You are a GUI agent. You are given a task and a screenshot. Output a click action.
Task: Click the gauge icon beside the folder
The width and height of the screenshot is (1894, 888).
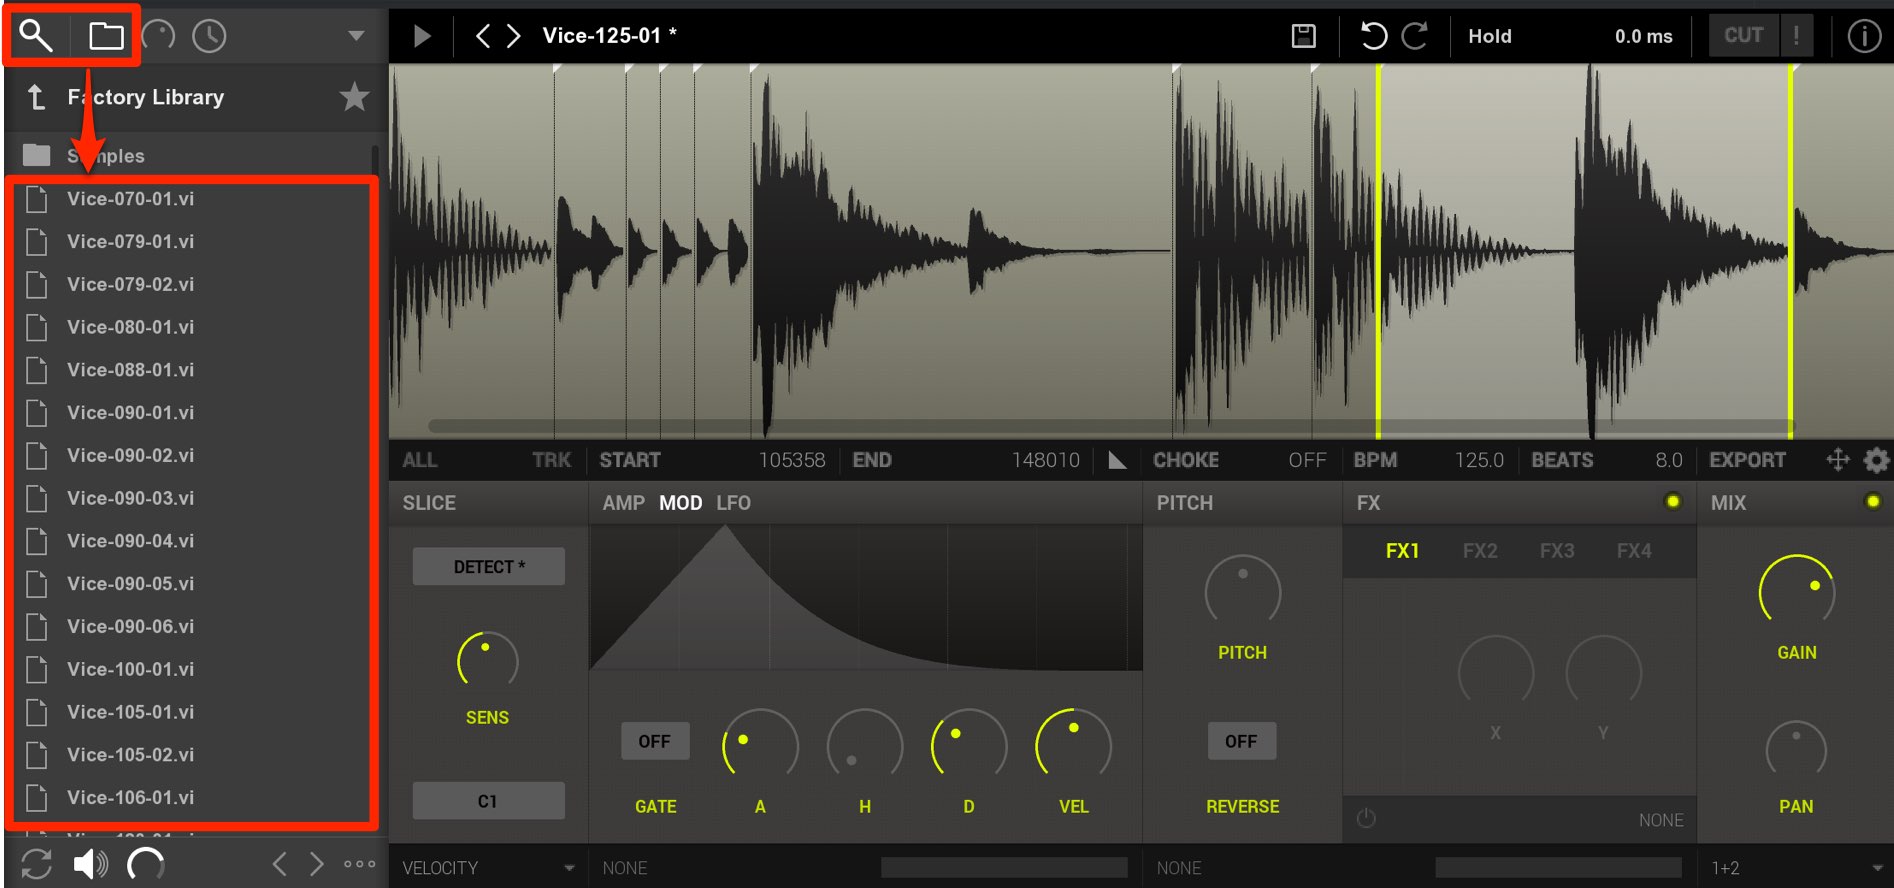[158, 36]
